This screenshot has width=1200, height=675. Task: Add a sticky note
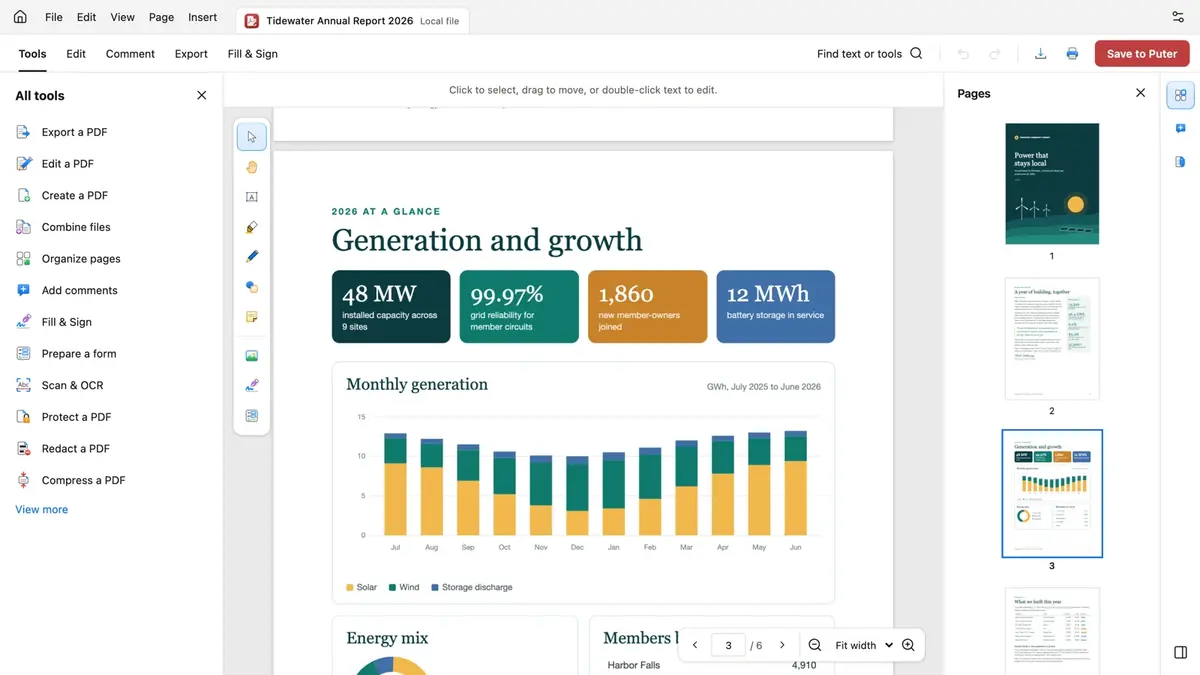pyautogui.click(x=252, y=317)
